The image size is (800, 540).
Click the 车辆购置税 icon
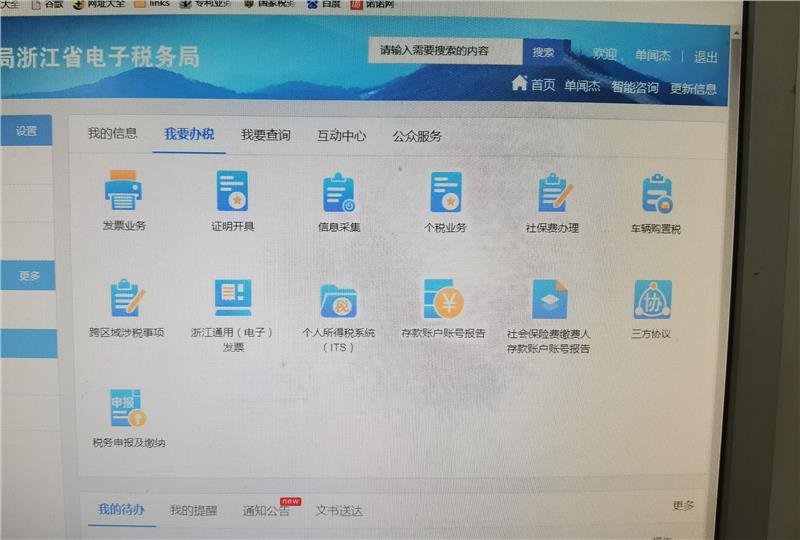(x=656, y=194)
